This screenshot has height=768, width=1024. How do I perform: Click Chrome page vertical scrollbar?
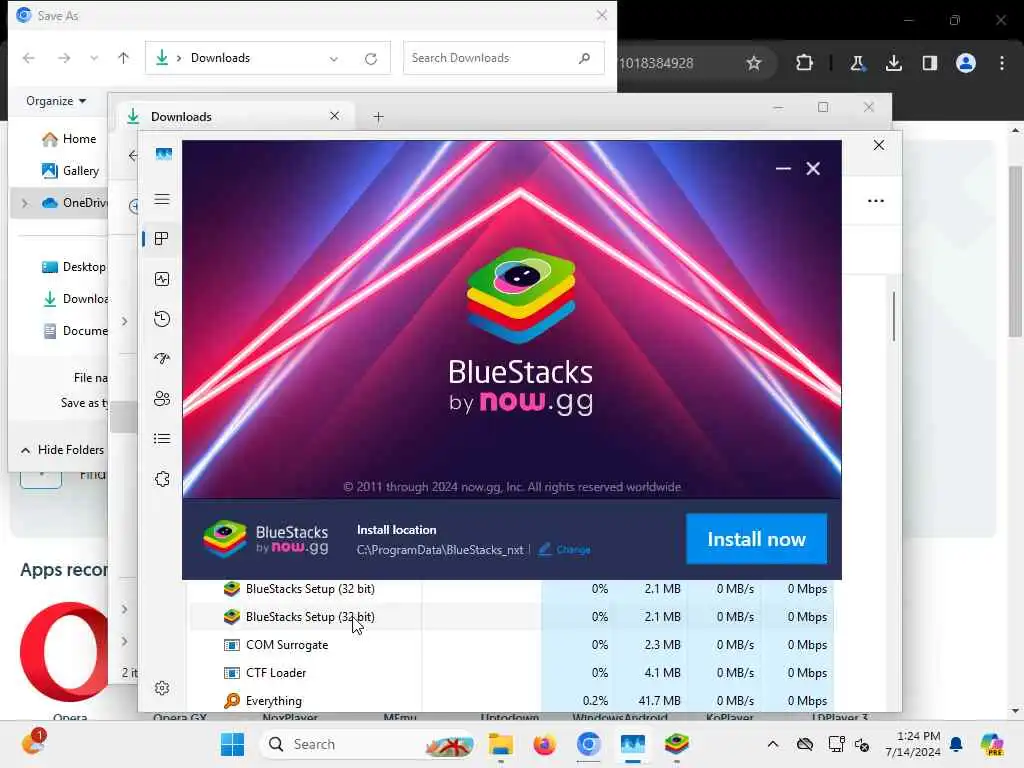tap(1014, 251)
